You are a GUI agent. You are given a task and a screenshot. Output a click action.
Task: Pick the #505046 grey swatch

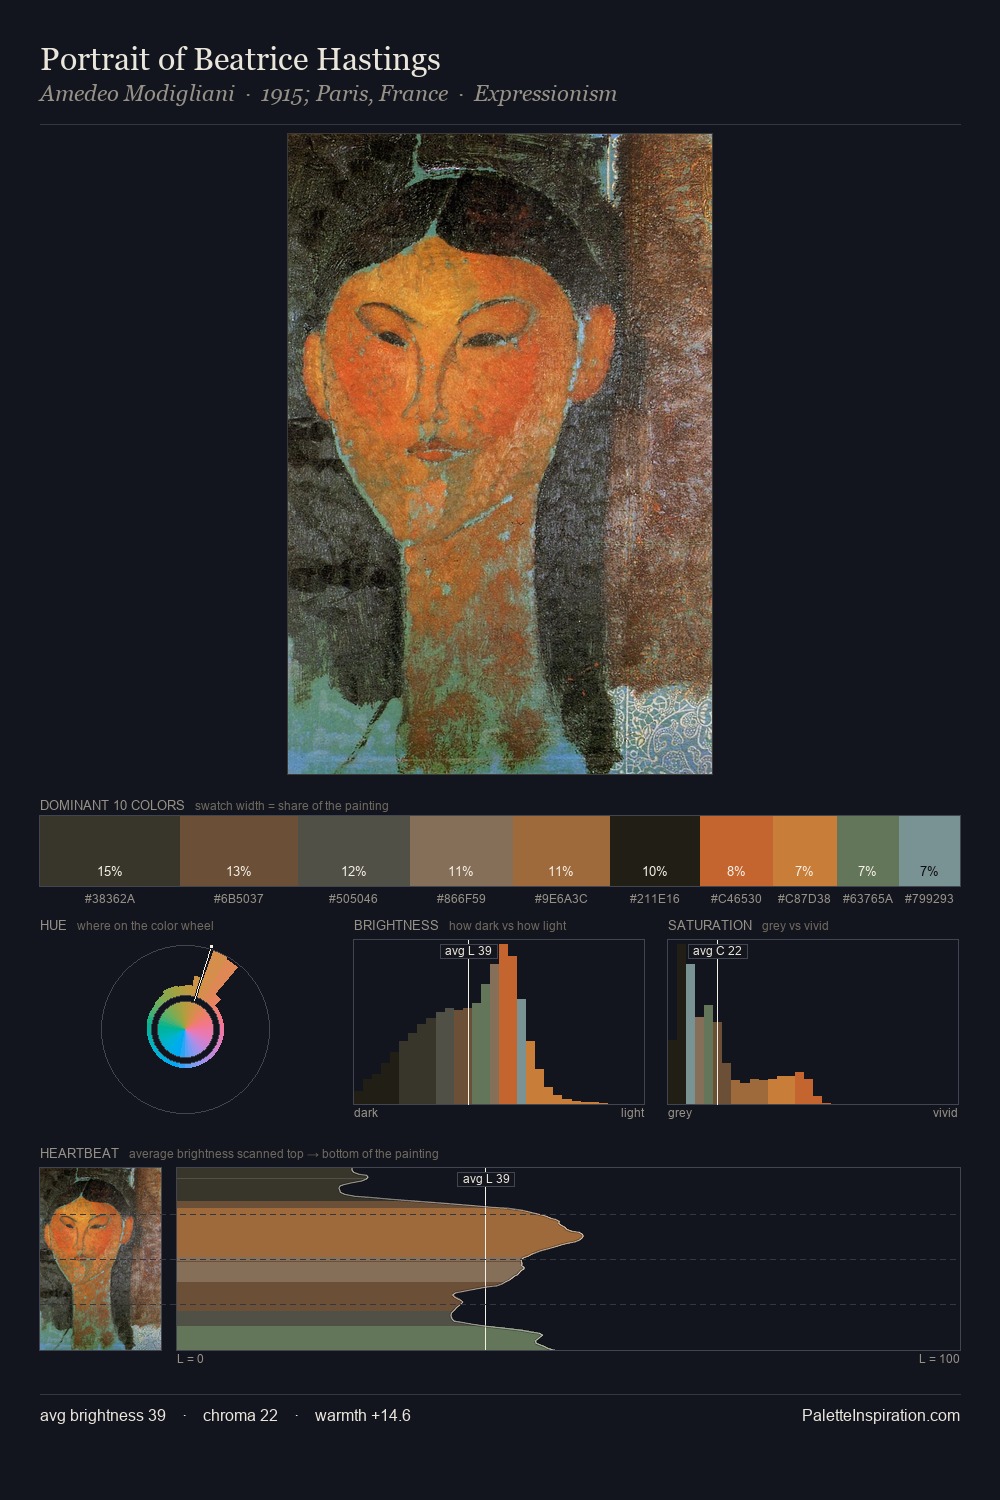(354, 851)
